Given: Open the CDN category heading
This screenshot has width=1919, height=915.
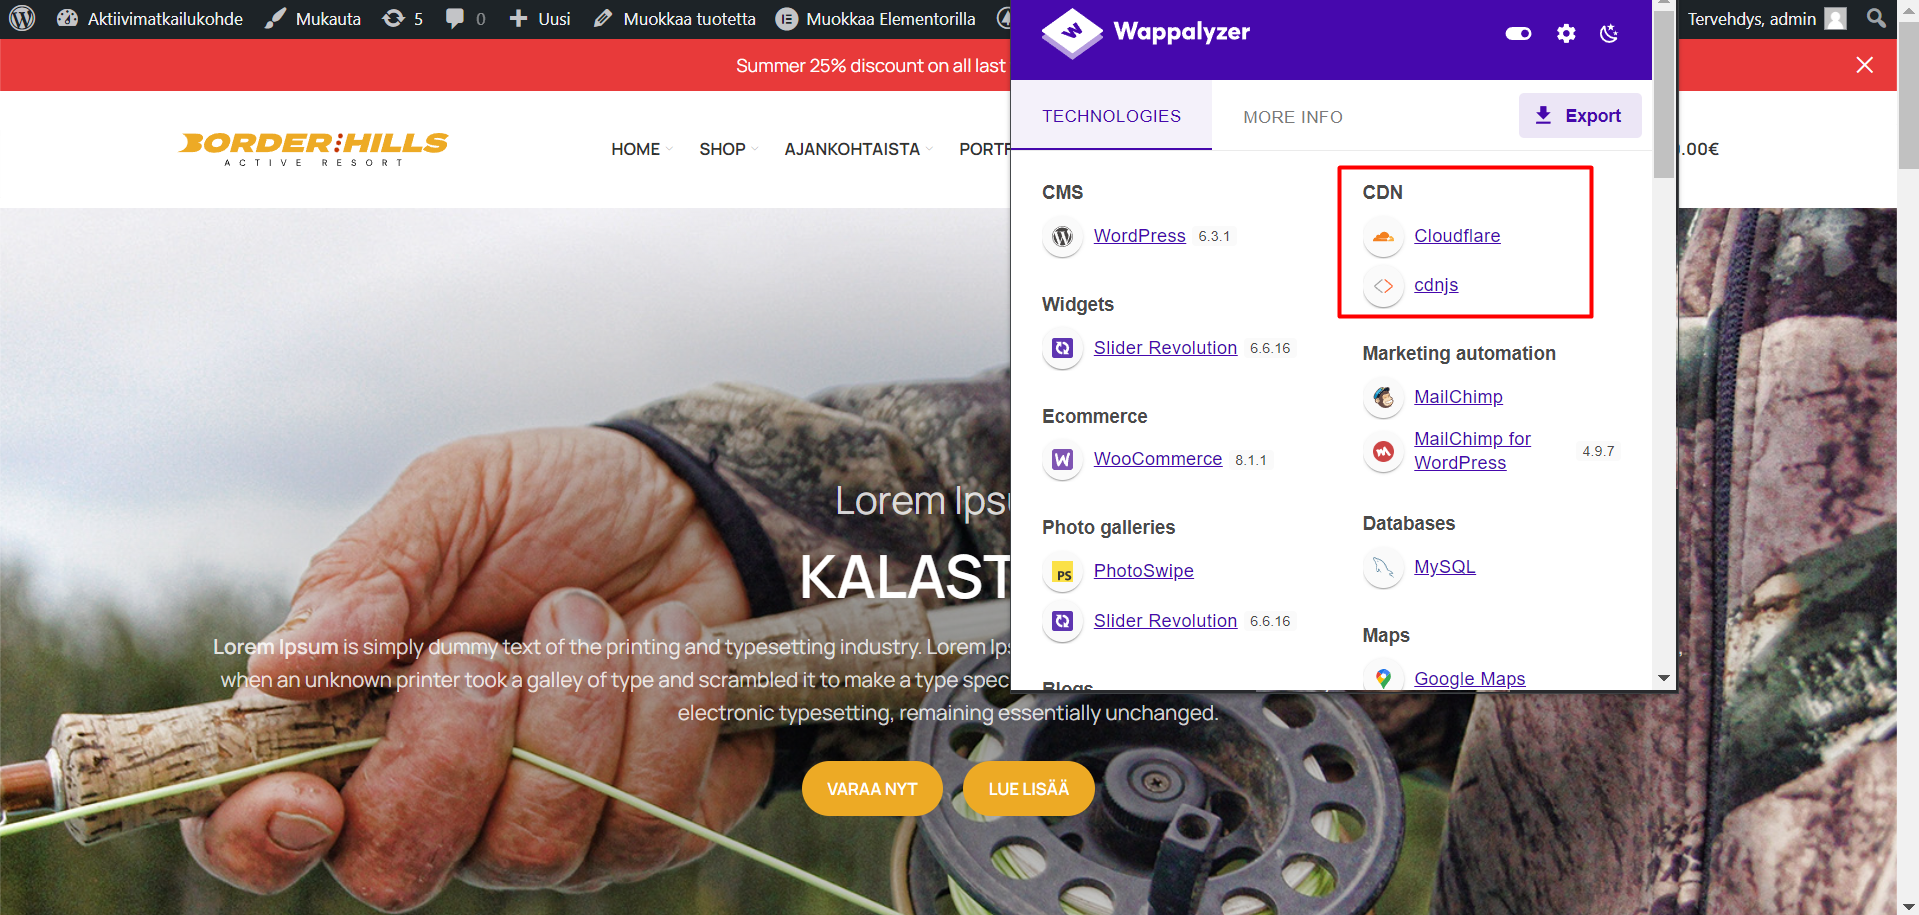Looking at the screenshot, I should point(1382,192).
